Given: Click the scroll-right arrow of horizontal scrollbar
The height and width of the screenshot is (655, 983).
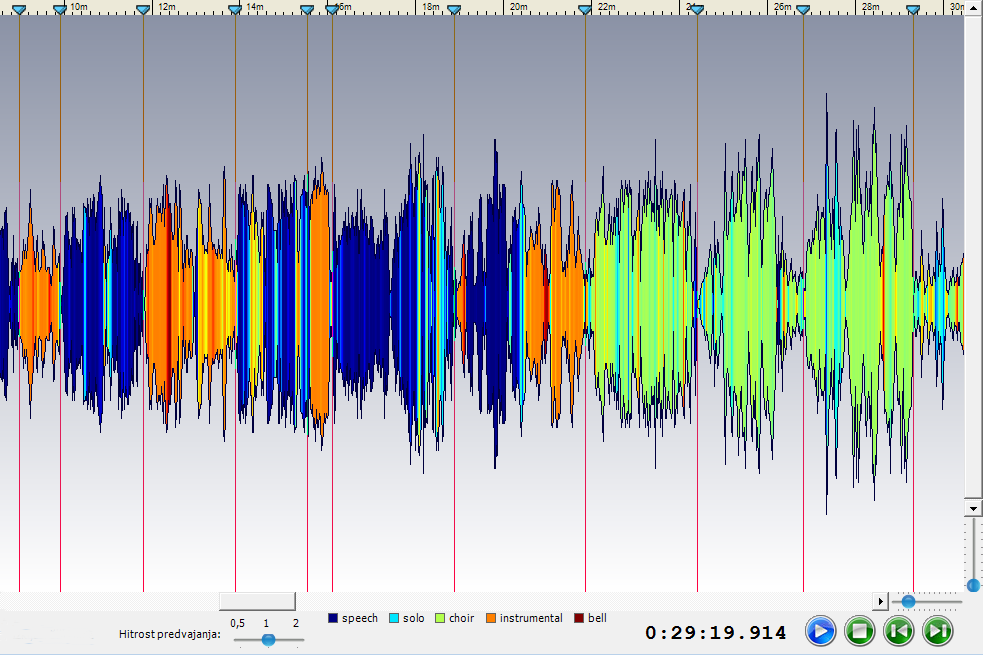Looking at the screenshot, I should tap(880, 601).
